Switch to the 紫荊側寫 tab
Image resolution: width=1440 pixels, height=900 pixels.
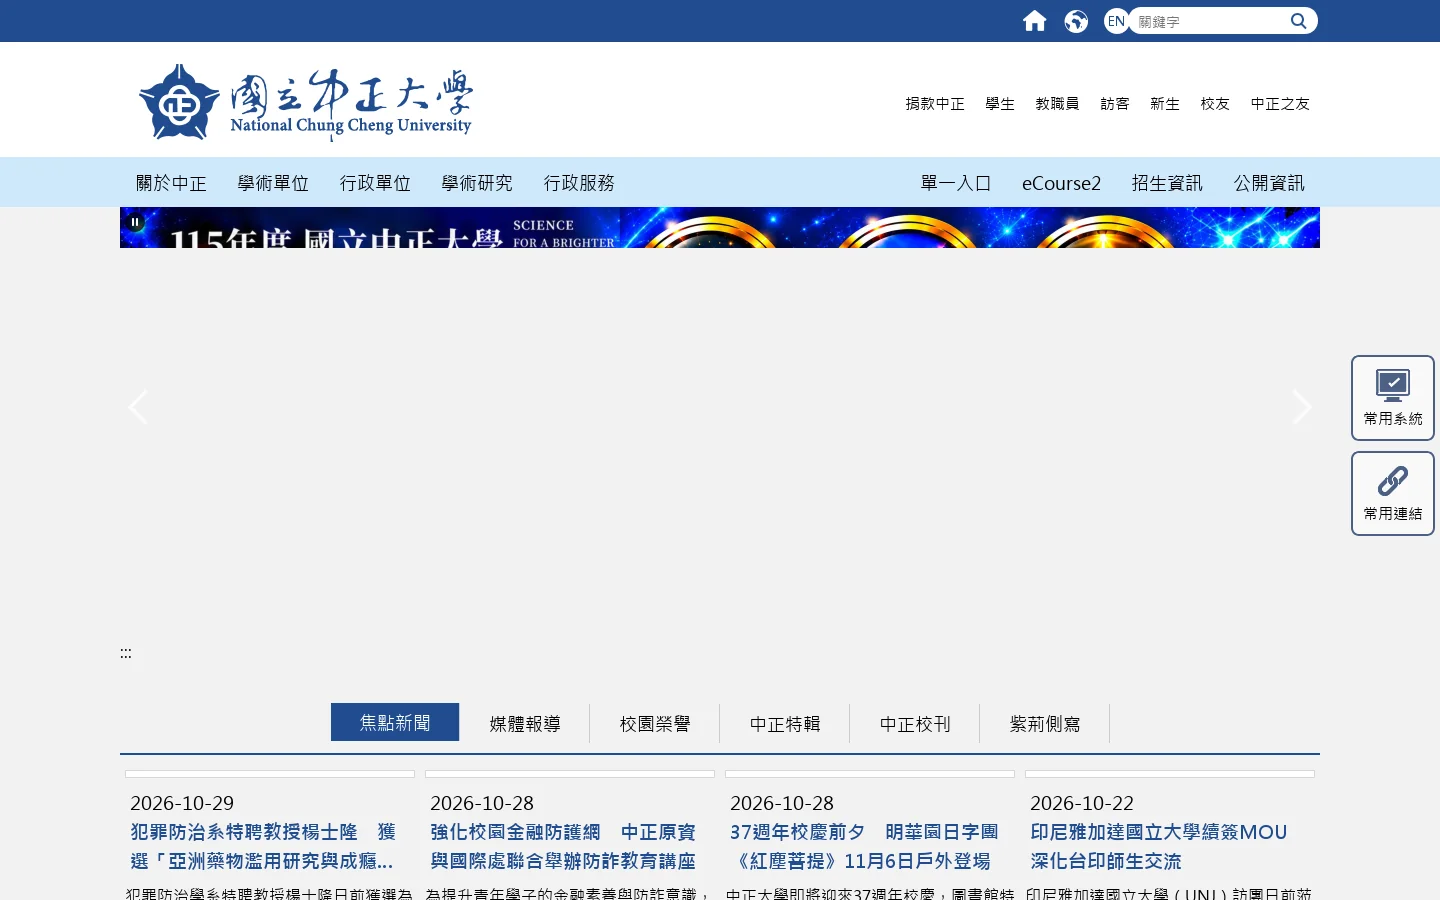1045,723
